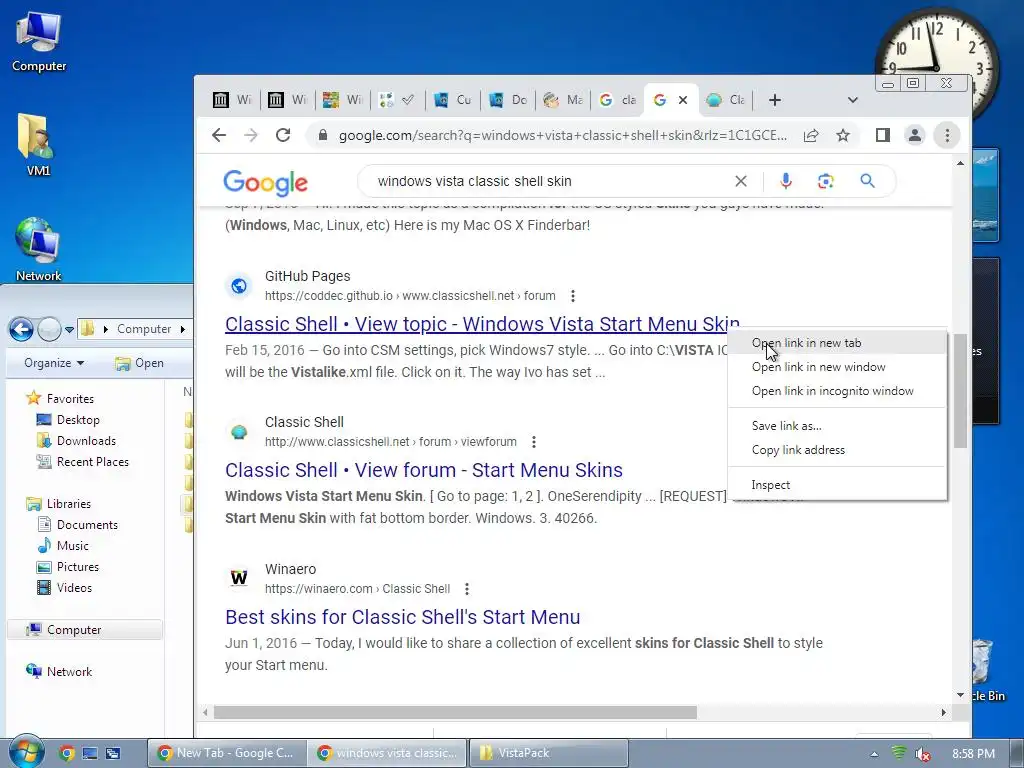Select Recent Places in Explorer sidebar
Viewport: 1024px width, 768px height.
(x=83, y=462)
